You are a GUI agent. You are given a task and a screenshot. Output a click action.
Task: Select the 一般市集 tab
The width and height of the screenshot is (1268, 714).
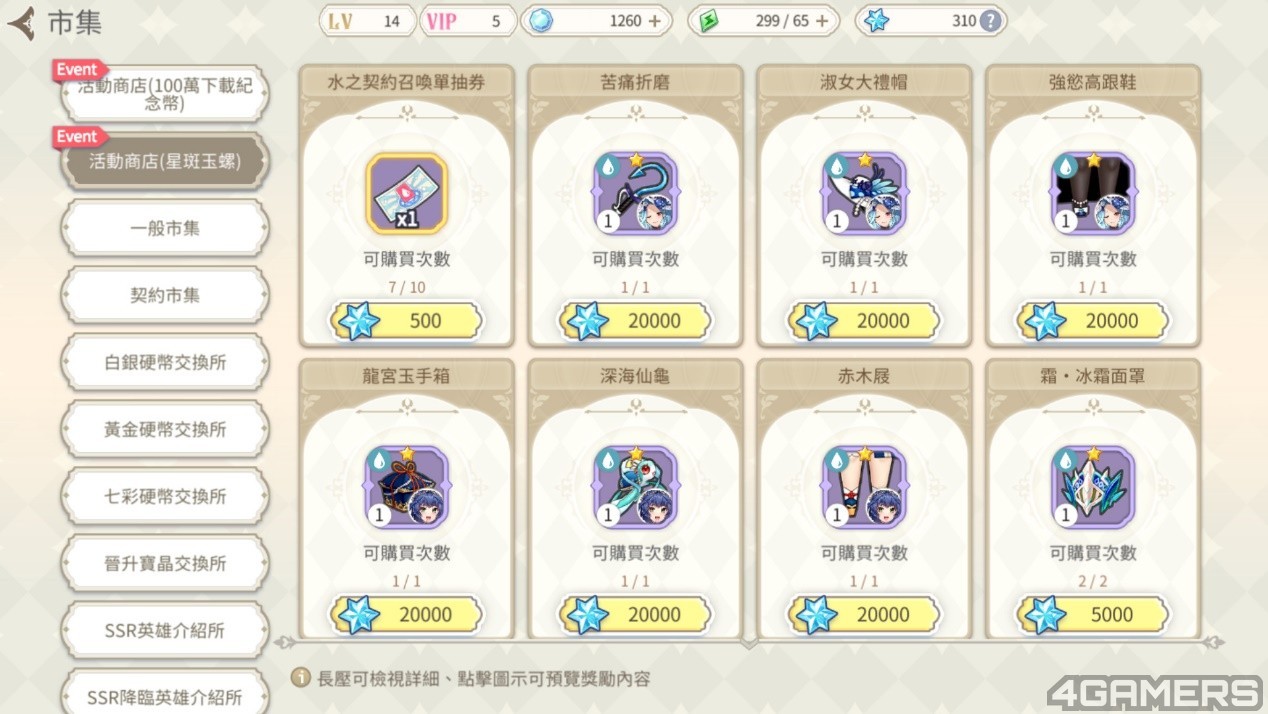pyautogui.click(x=165, y=228)
